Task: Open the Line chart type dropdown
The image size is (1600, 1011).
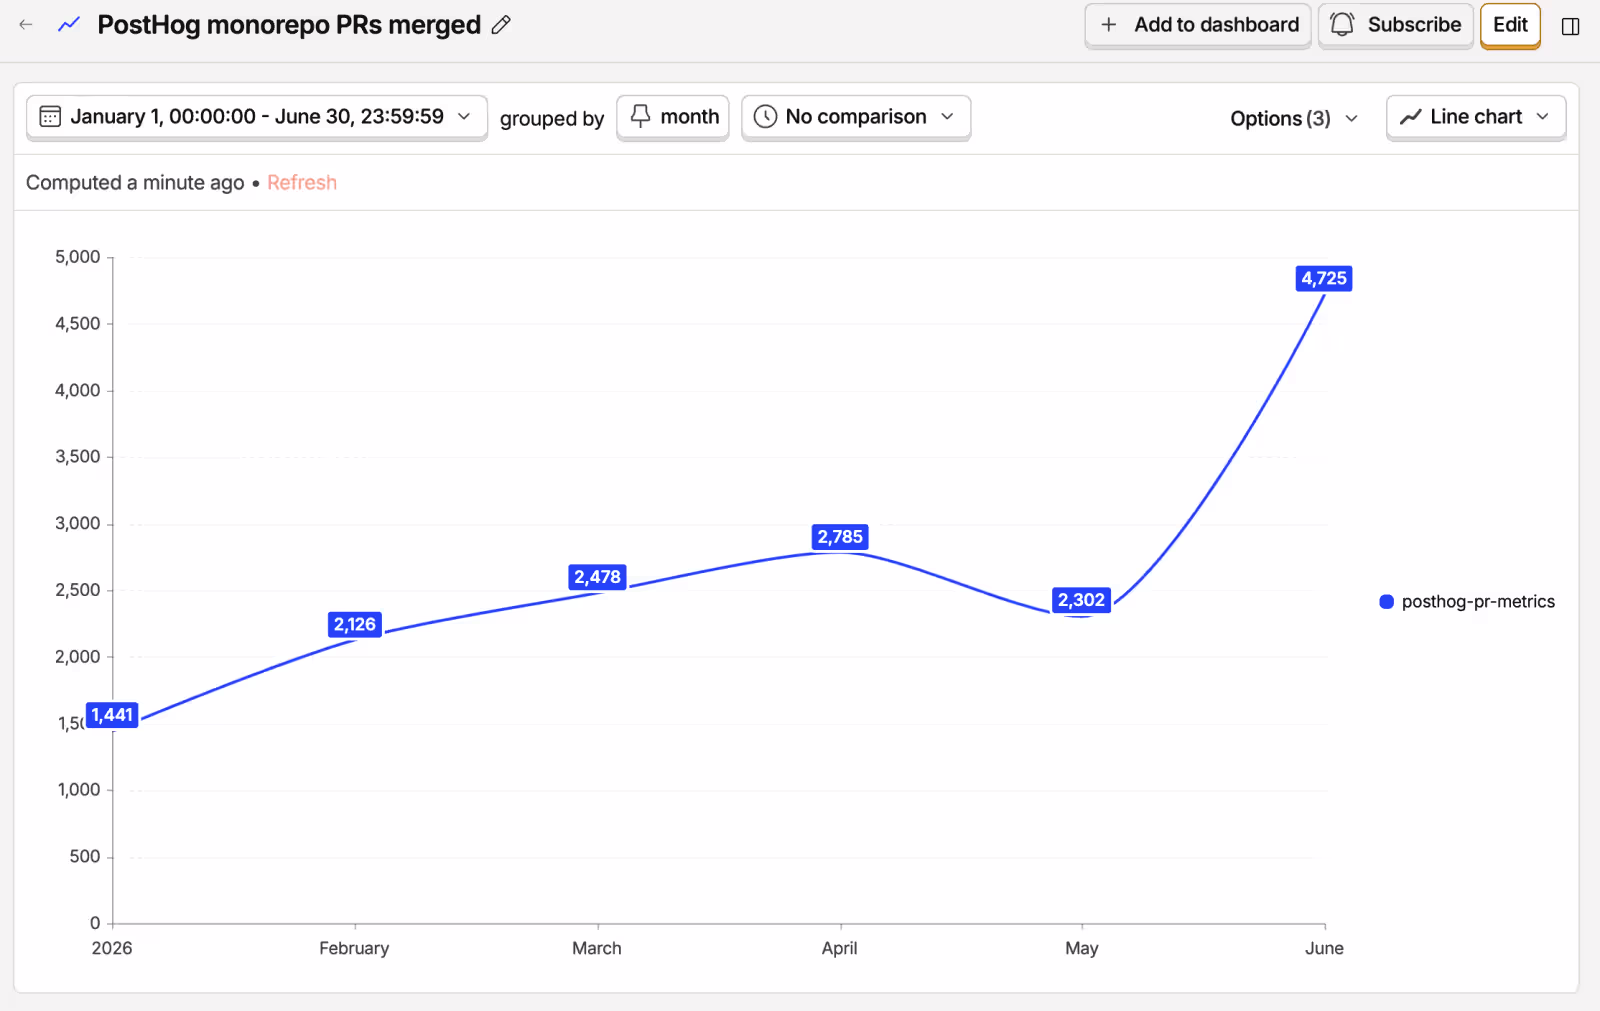Action: point(1476,117)
